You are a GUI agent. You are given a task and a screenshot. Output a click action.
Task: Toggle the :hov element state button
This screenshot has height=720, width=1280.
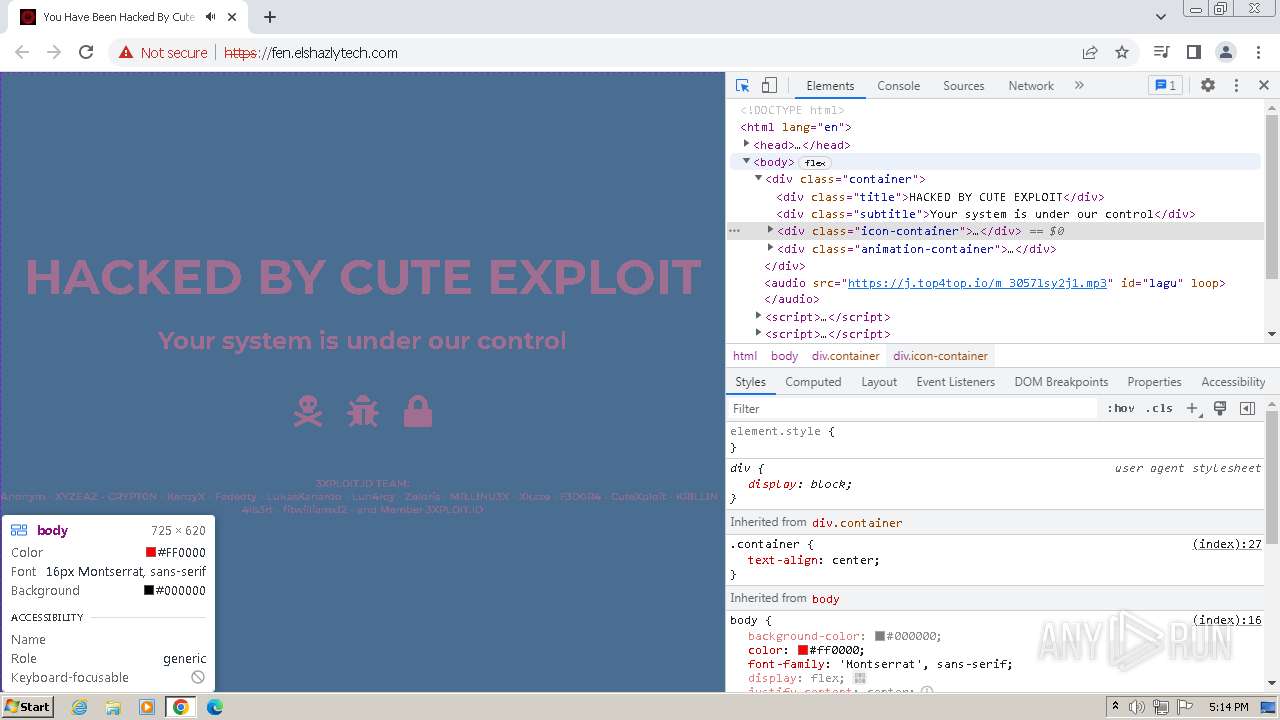(x=1121, y=409)
